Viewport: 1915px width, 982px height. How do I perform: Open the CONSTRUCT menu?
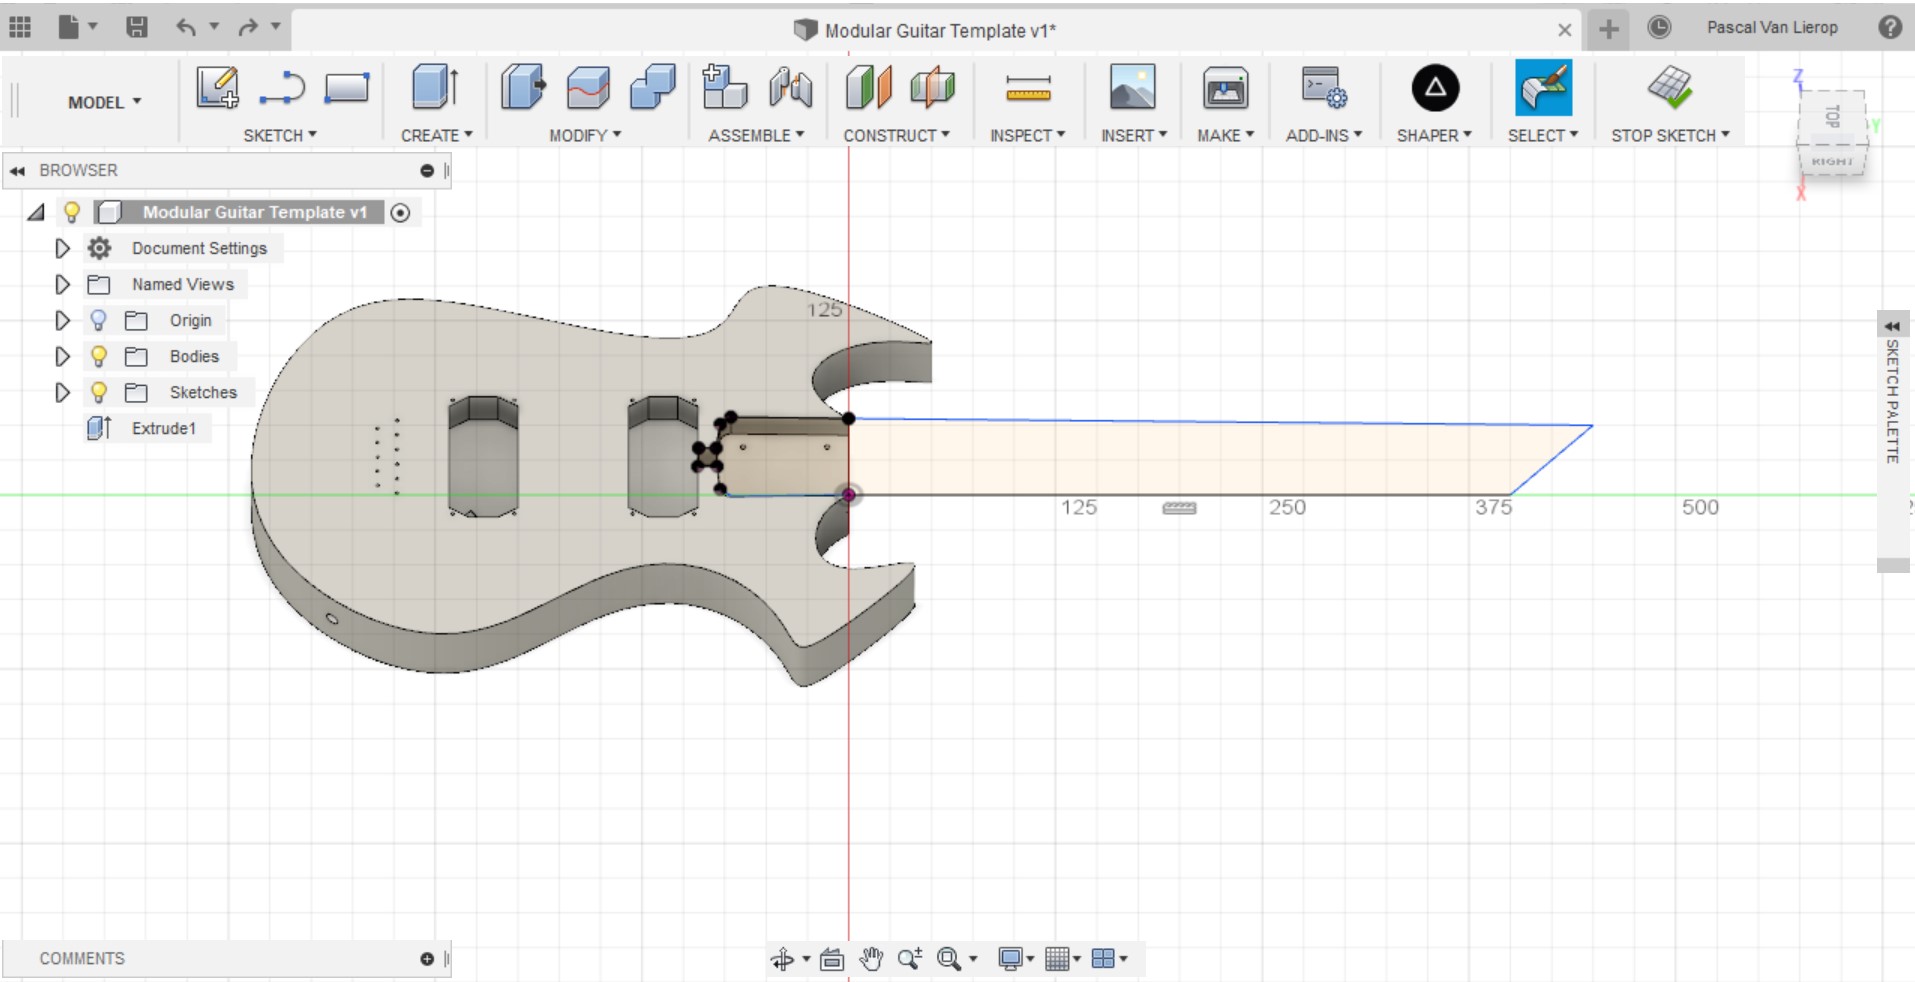(896, 135)
